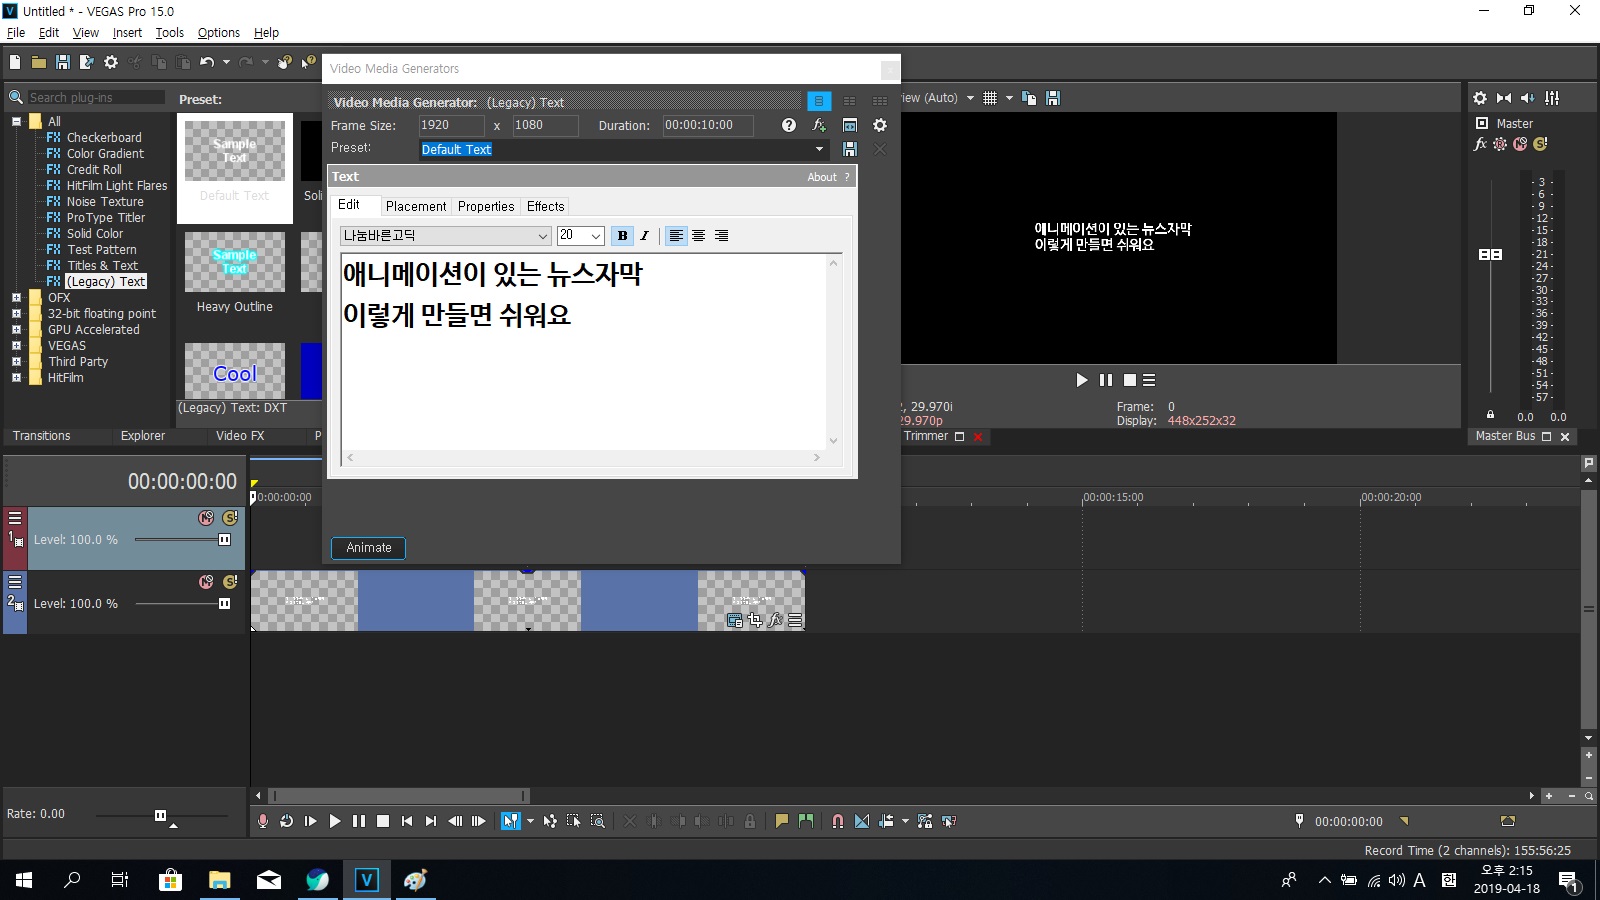Open a project with the folder icon

[x=39, y=62]
